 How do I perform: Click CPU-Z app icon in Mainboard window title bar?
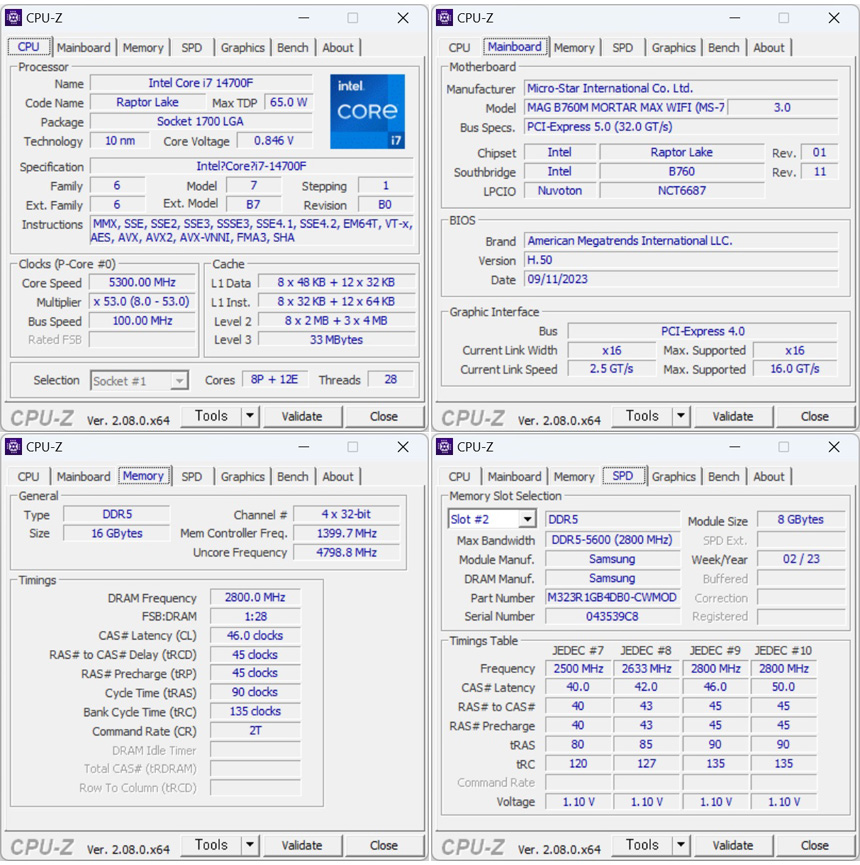click(x=444, y=18)
